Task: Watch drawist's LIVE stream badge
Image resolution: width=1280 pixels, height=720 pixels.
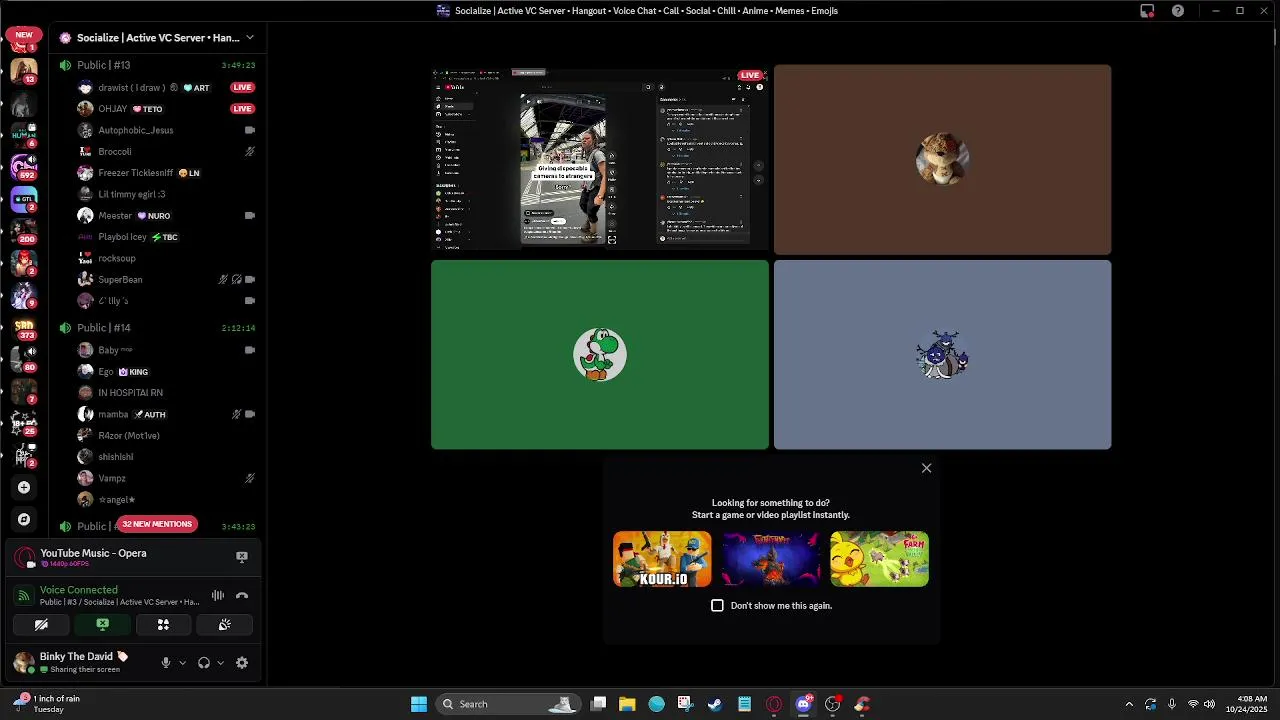Action: pos(242,88)
